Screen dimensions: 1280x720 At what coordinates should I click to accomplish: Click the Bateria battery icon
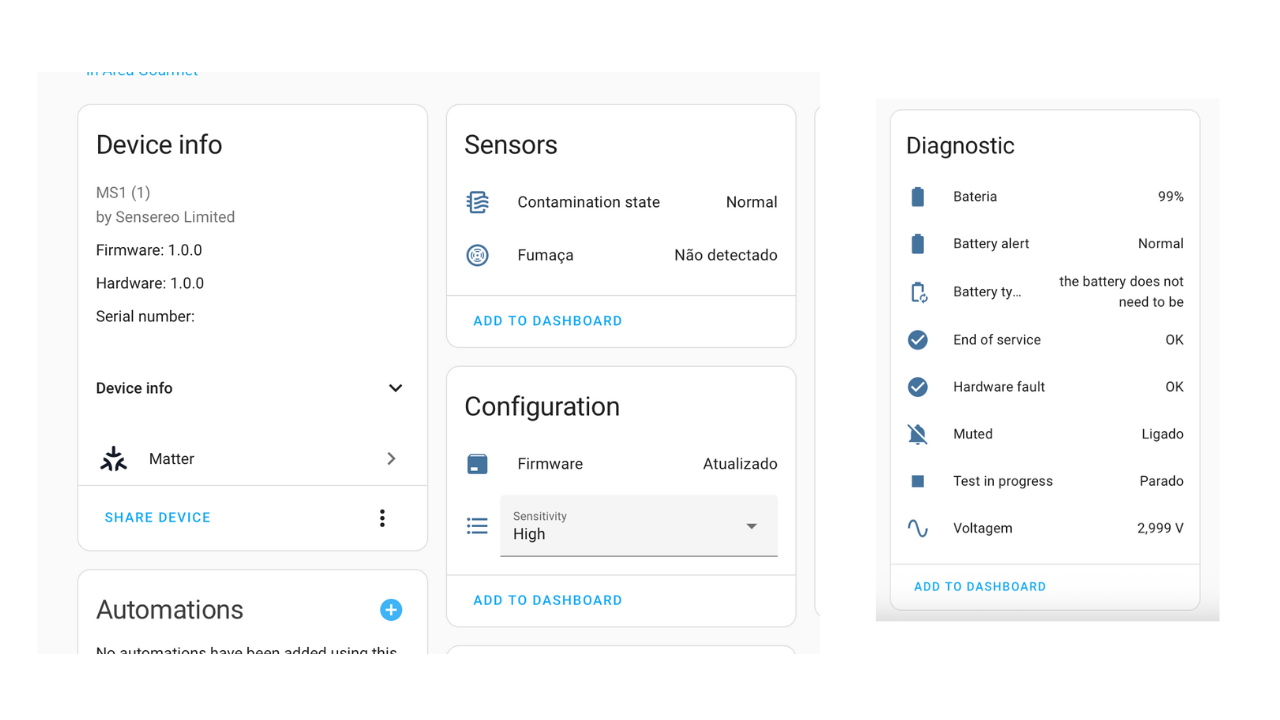pos(918,197)
